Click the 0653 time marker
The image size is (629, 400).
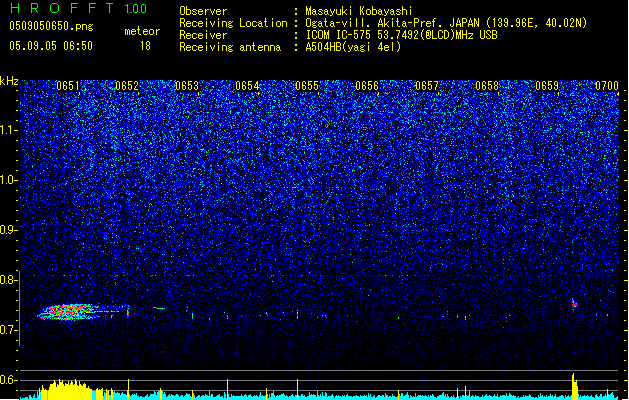(x=187, y=86)
